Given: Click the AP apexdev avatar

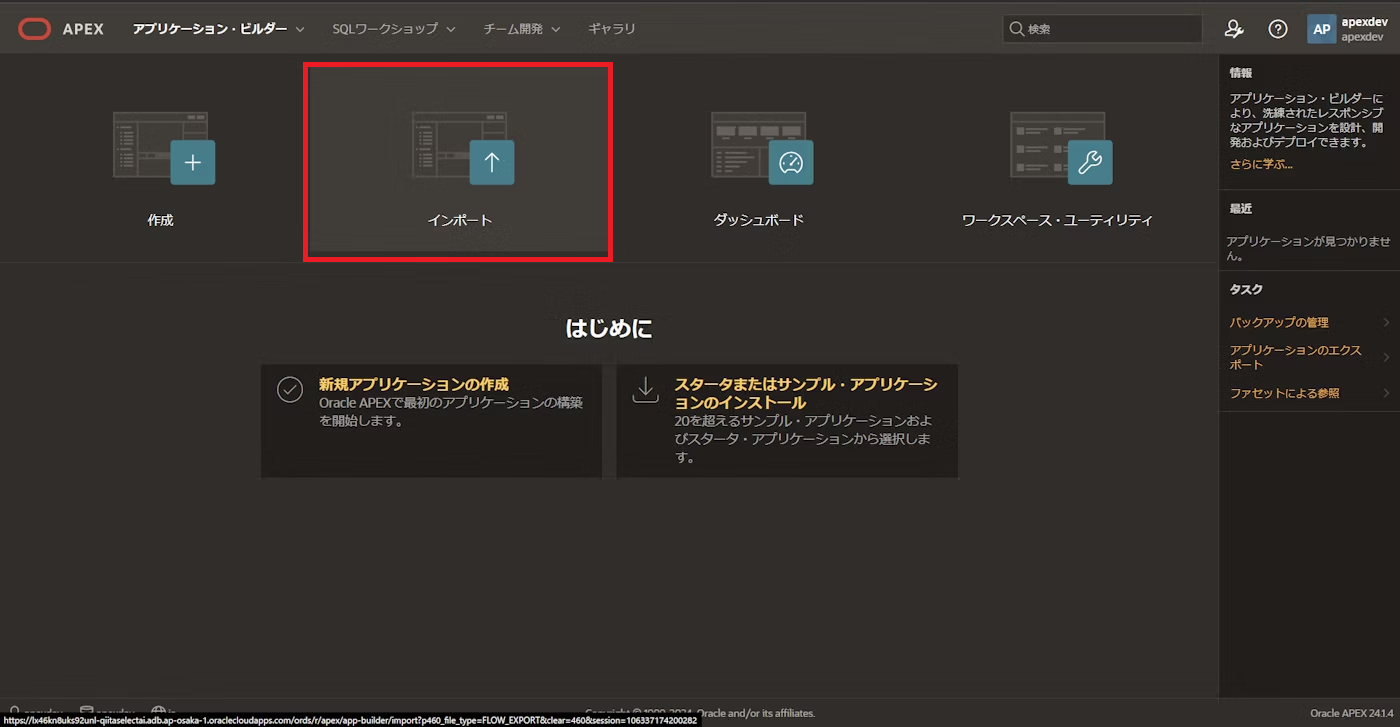Looking at the screenshot, I should tap(1322, 28).
